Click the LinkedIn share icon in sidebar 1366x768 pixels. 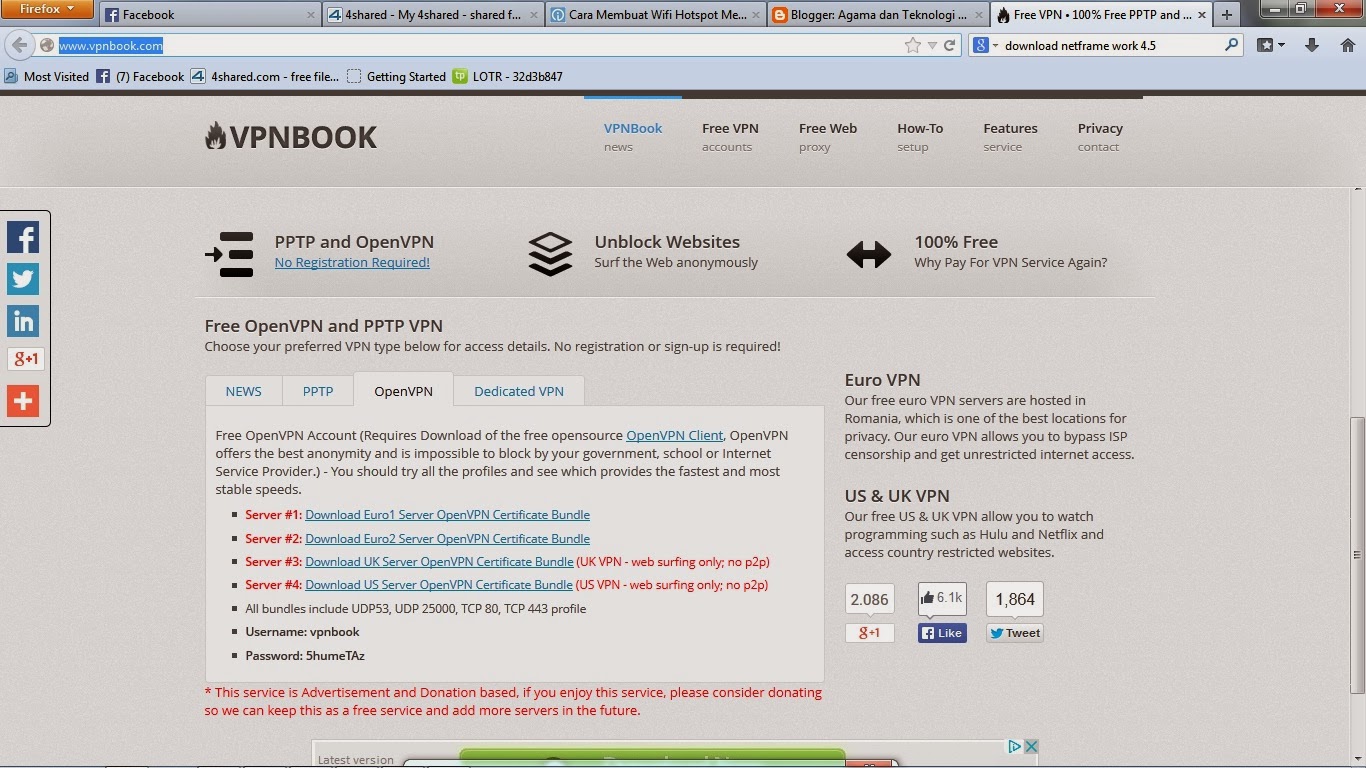23,321
